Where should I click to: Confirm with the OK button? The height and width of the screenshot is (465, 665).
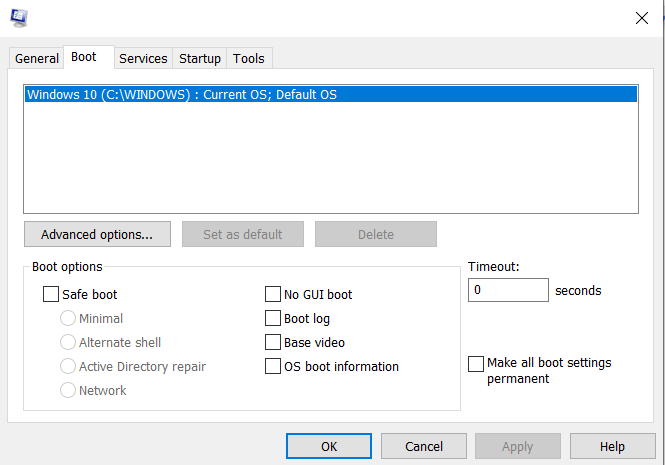click(329, 446)
